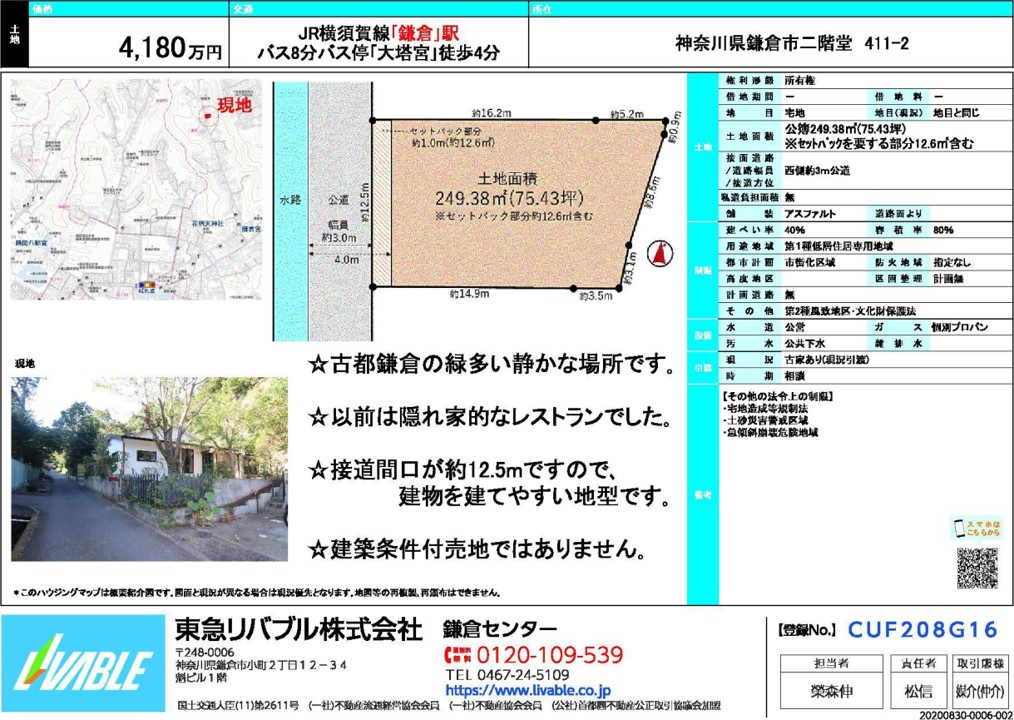Click the 東急リバブル株式会社 company name
Image resolution: width=1014 pixels, height=720 pixels.
(x=298, y=630)
